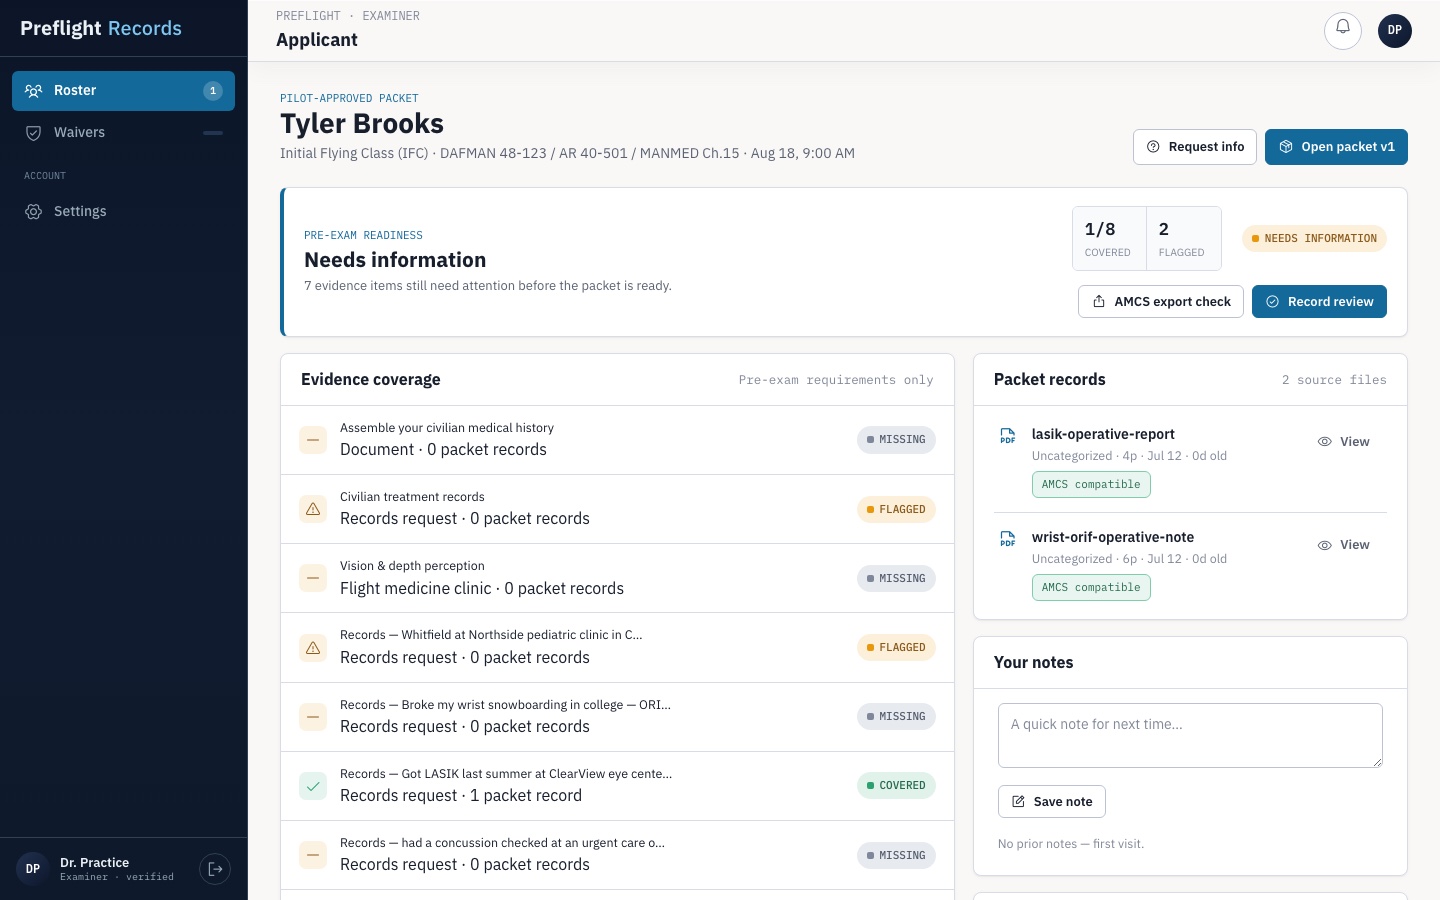Click the Roster count badge
Viewport: 1440px width, 900px height.
pos(213,91)
